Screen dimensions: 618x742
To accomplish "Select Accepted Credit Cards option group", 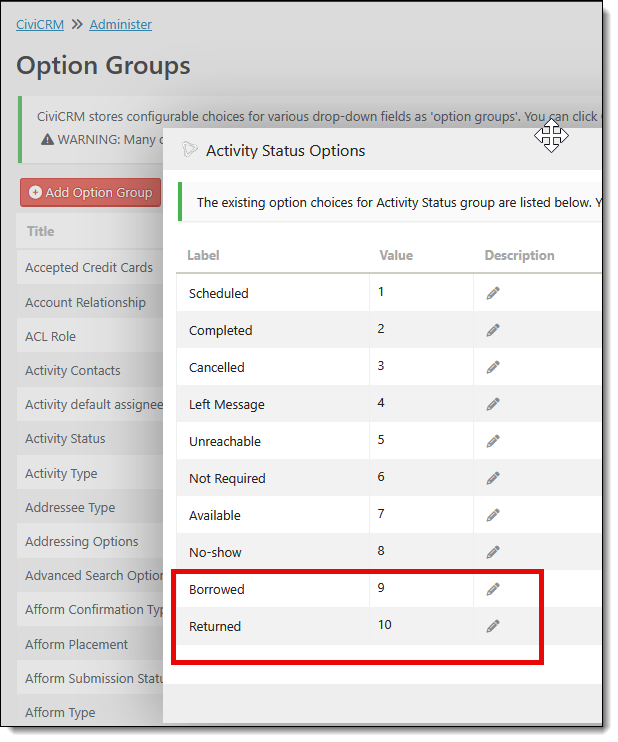I will [89, 267].
